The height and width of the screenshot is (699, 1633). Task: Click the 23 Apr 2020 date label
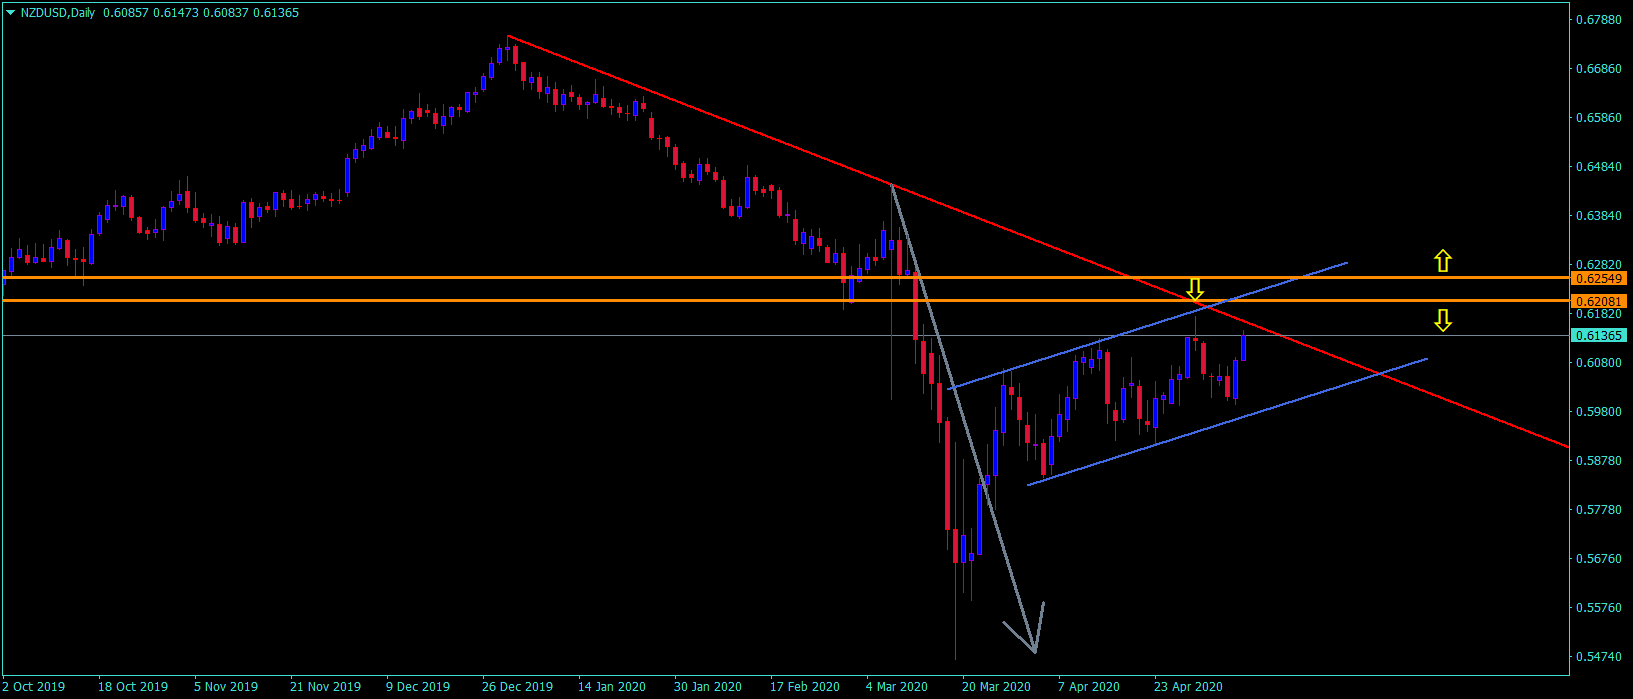(x=1188, y=687)
